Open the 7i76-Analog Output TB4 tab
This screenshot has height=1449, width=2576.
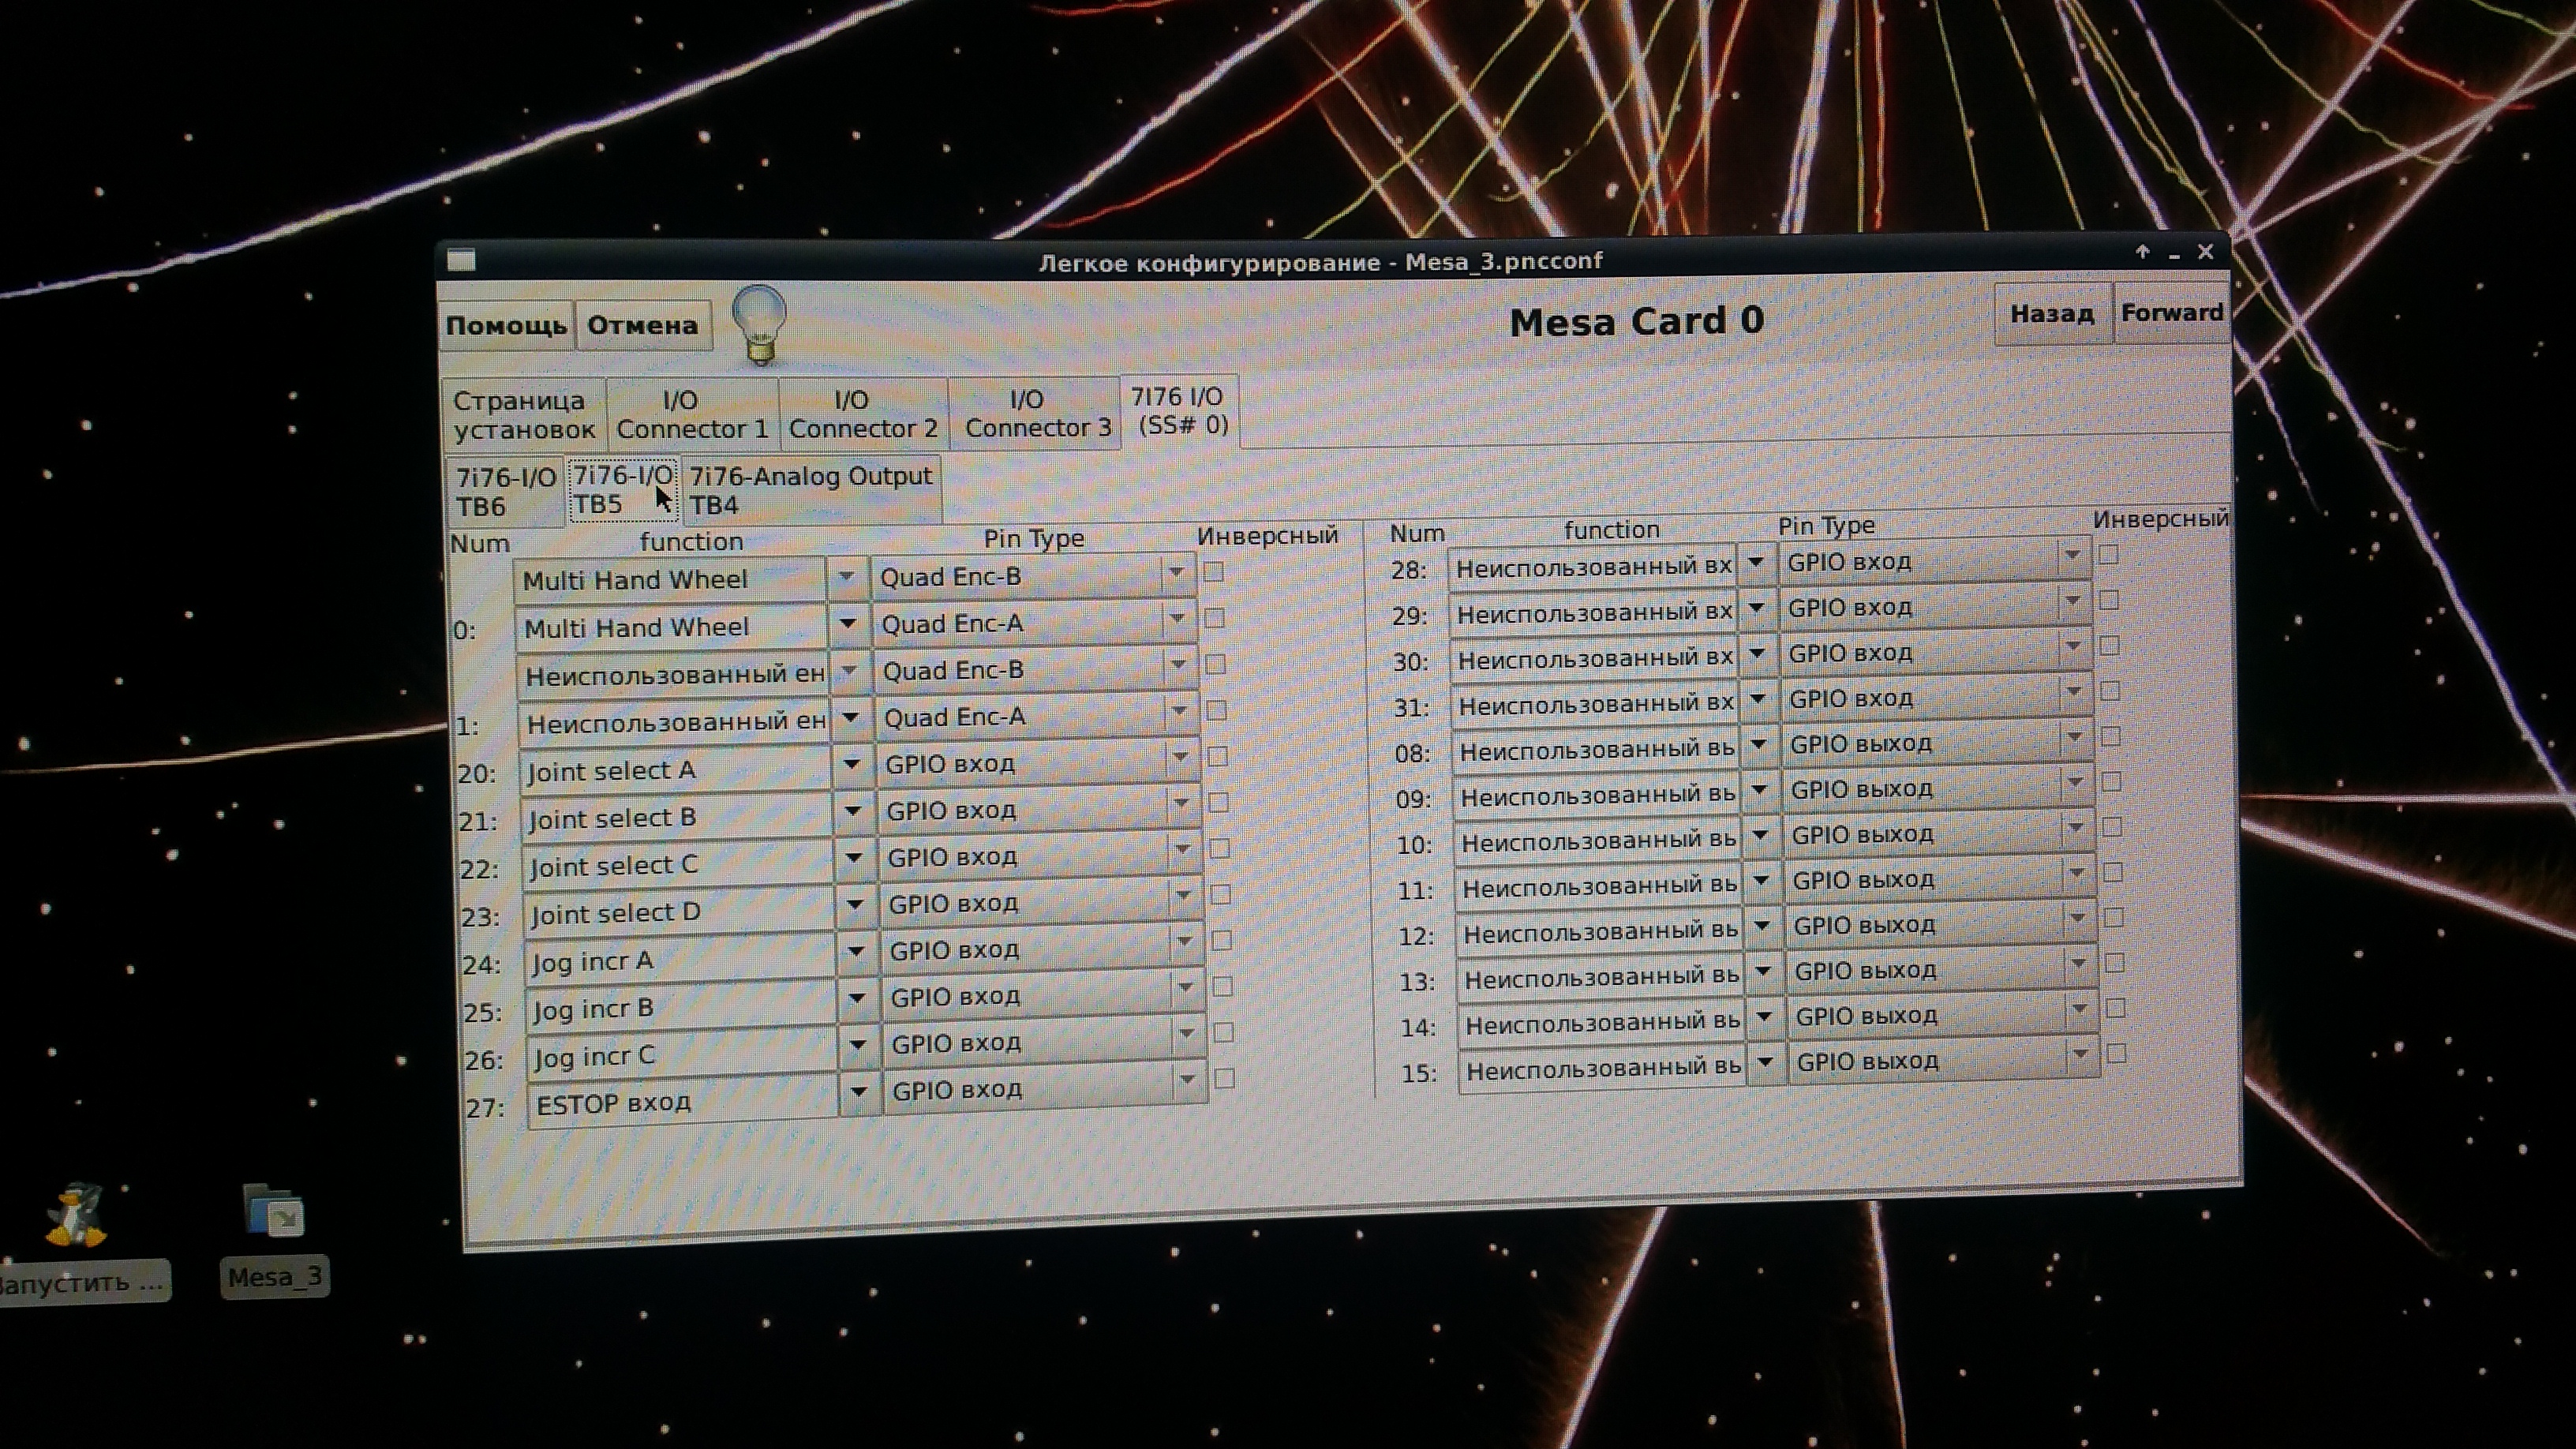click(810, 489)
